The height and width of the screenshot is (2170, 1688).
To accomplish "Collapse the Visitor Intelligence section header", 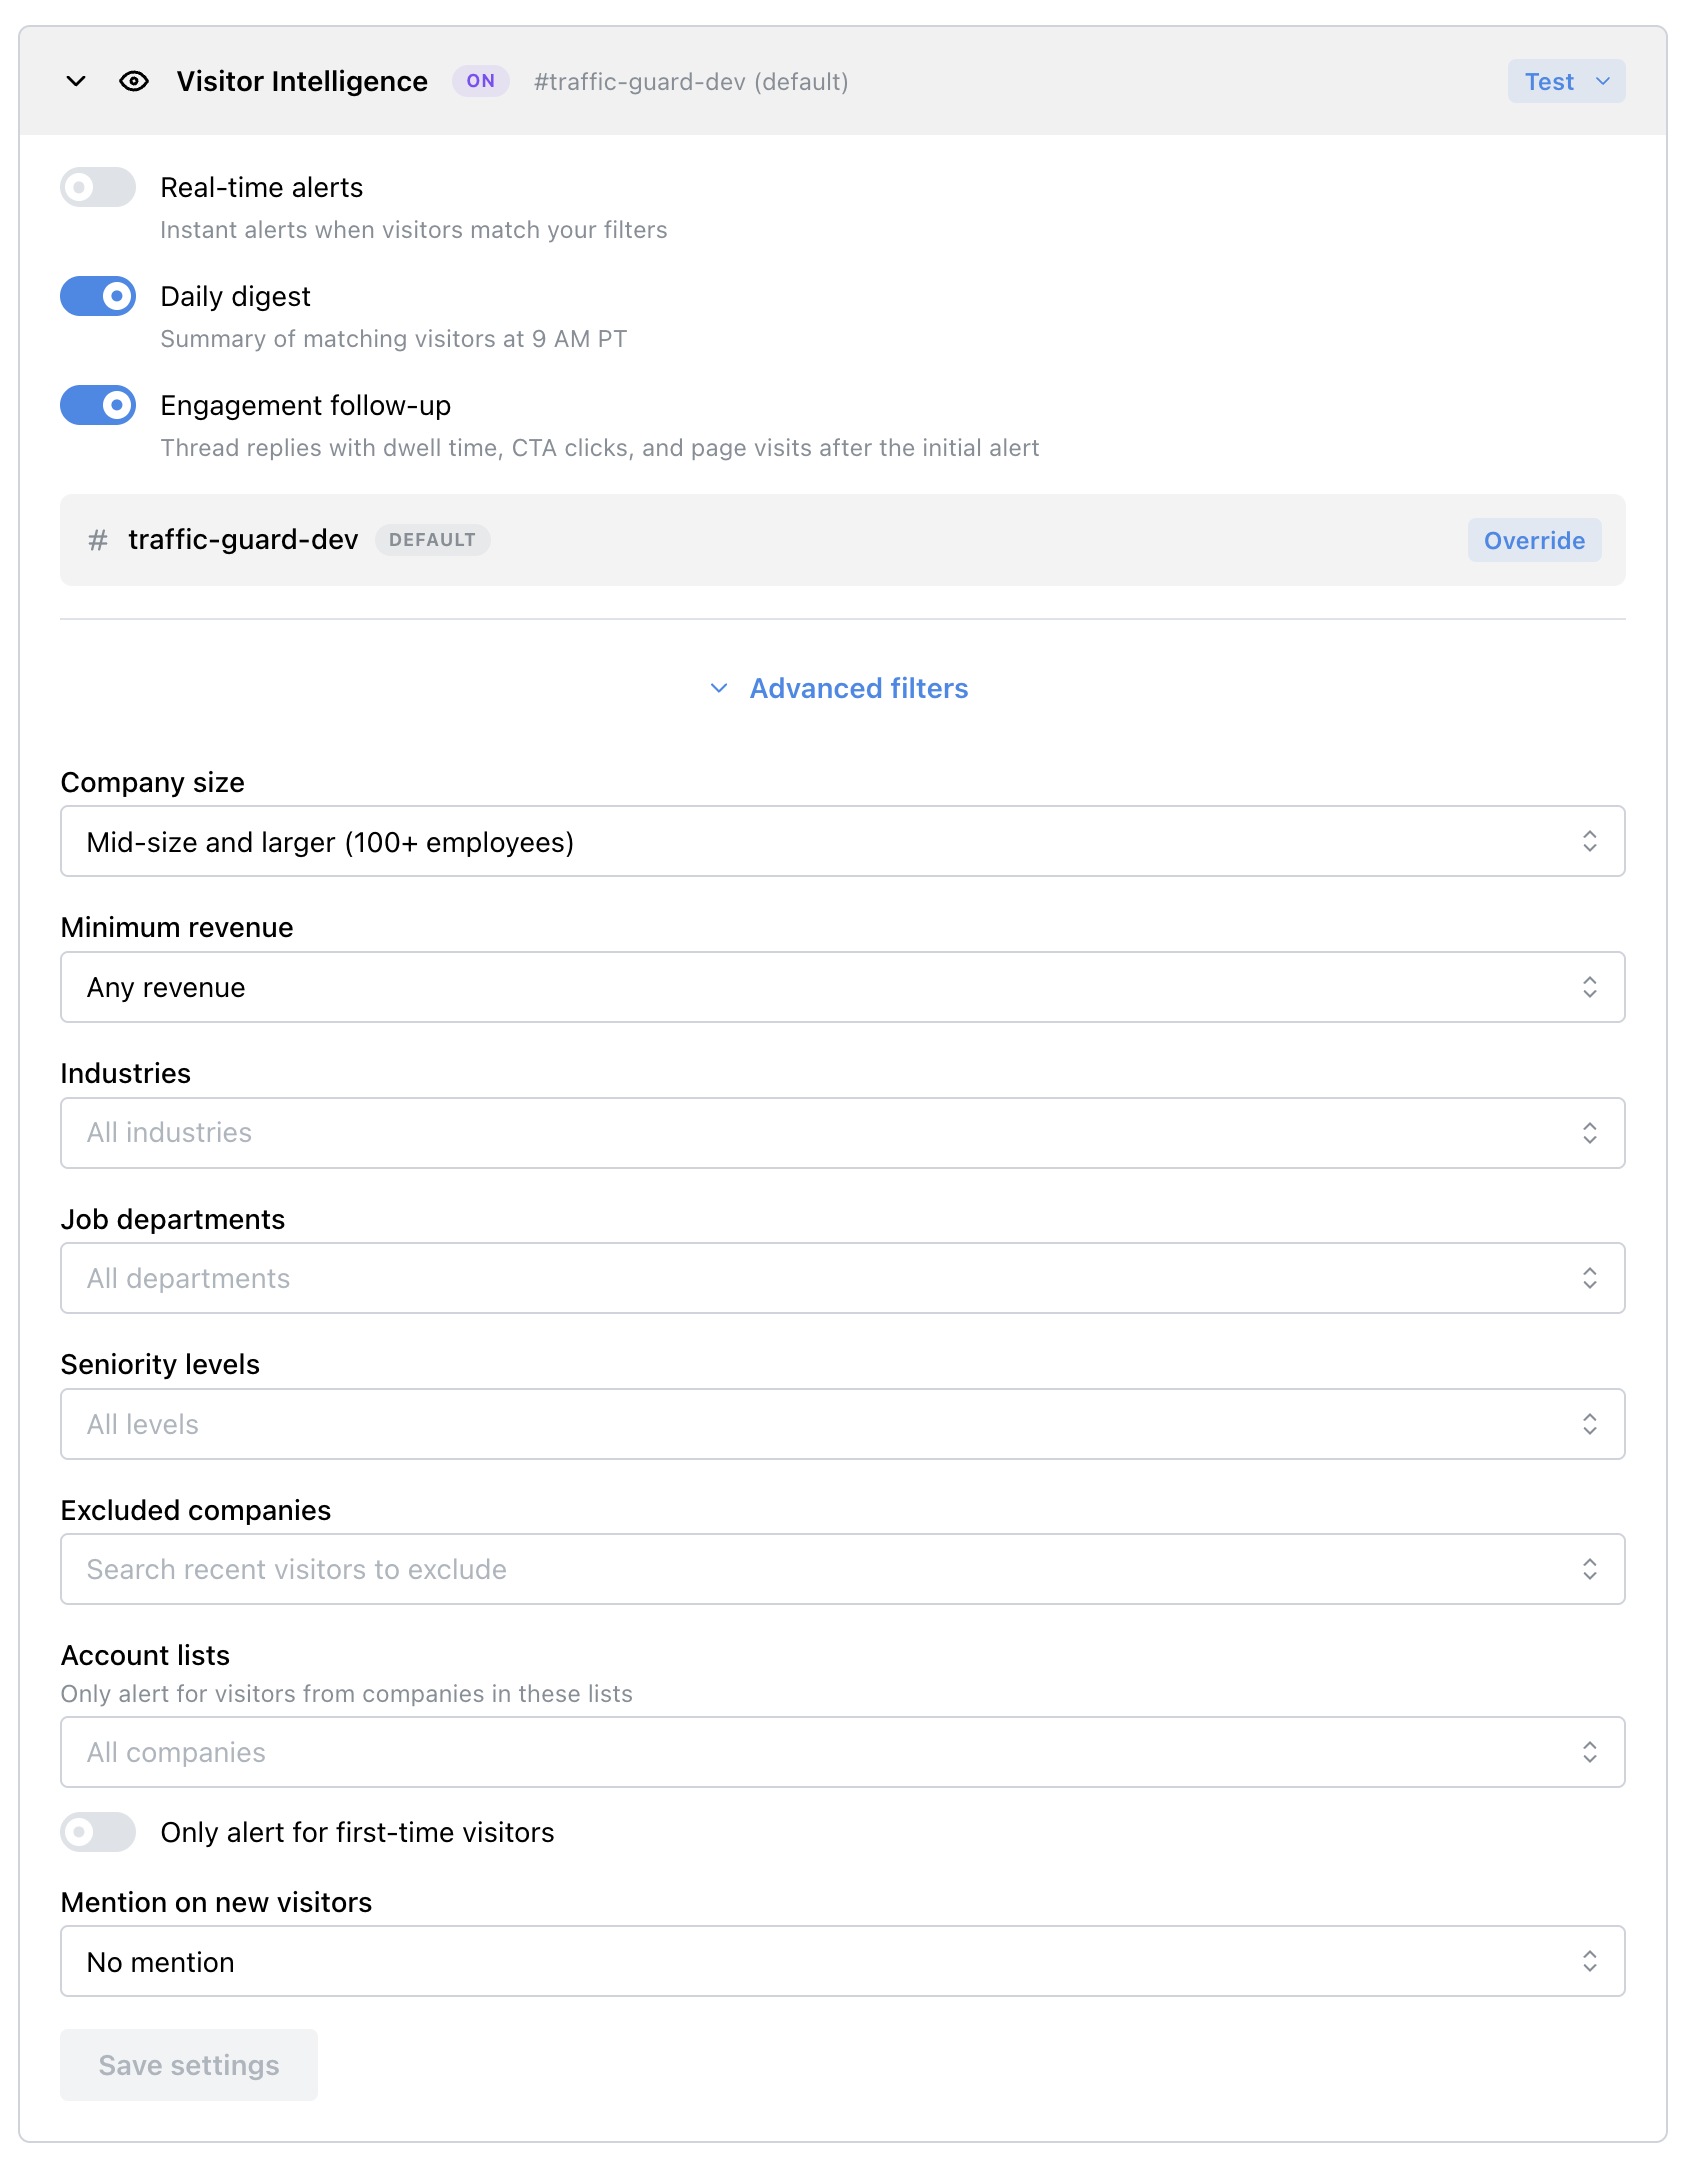I will pos(75,81).
